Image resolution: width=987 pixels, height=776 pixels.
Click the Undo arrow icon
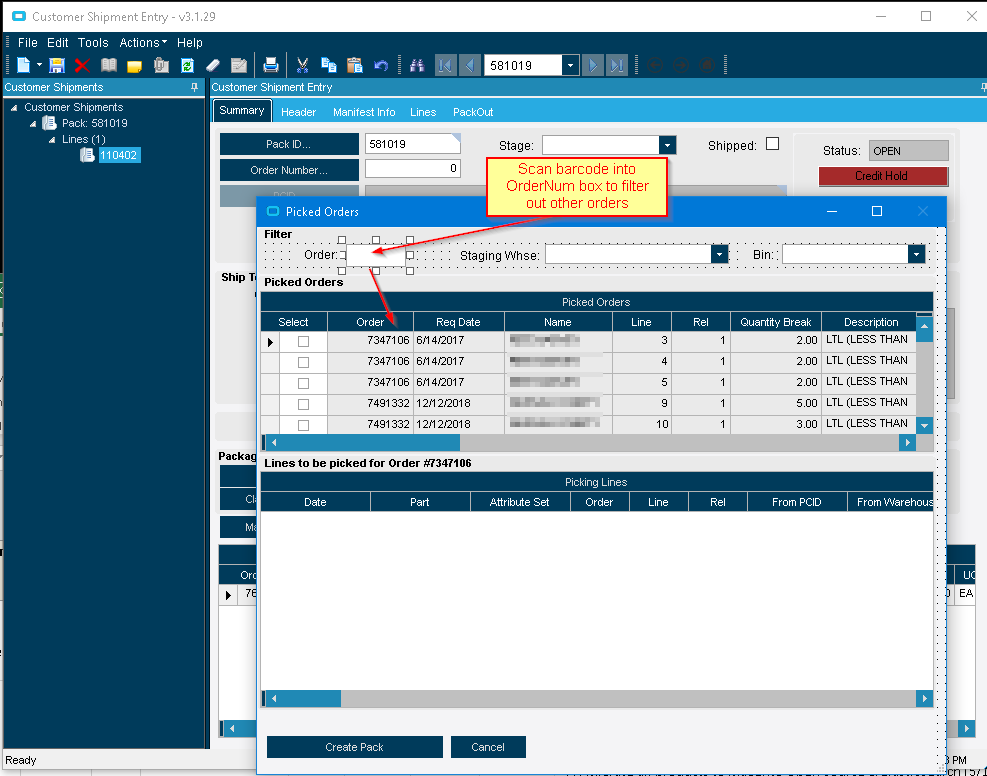coord(381,65)
